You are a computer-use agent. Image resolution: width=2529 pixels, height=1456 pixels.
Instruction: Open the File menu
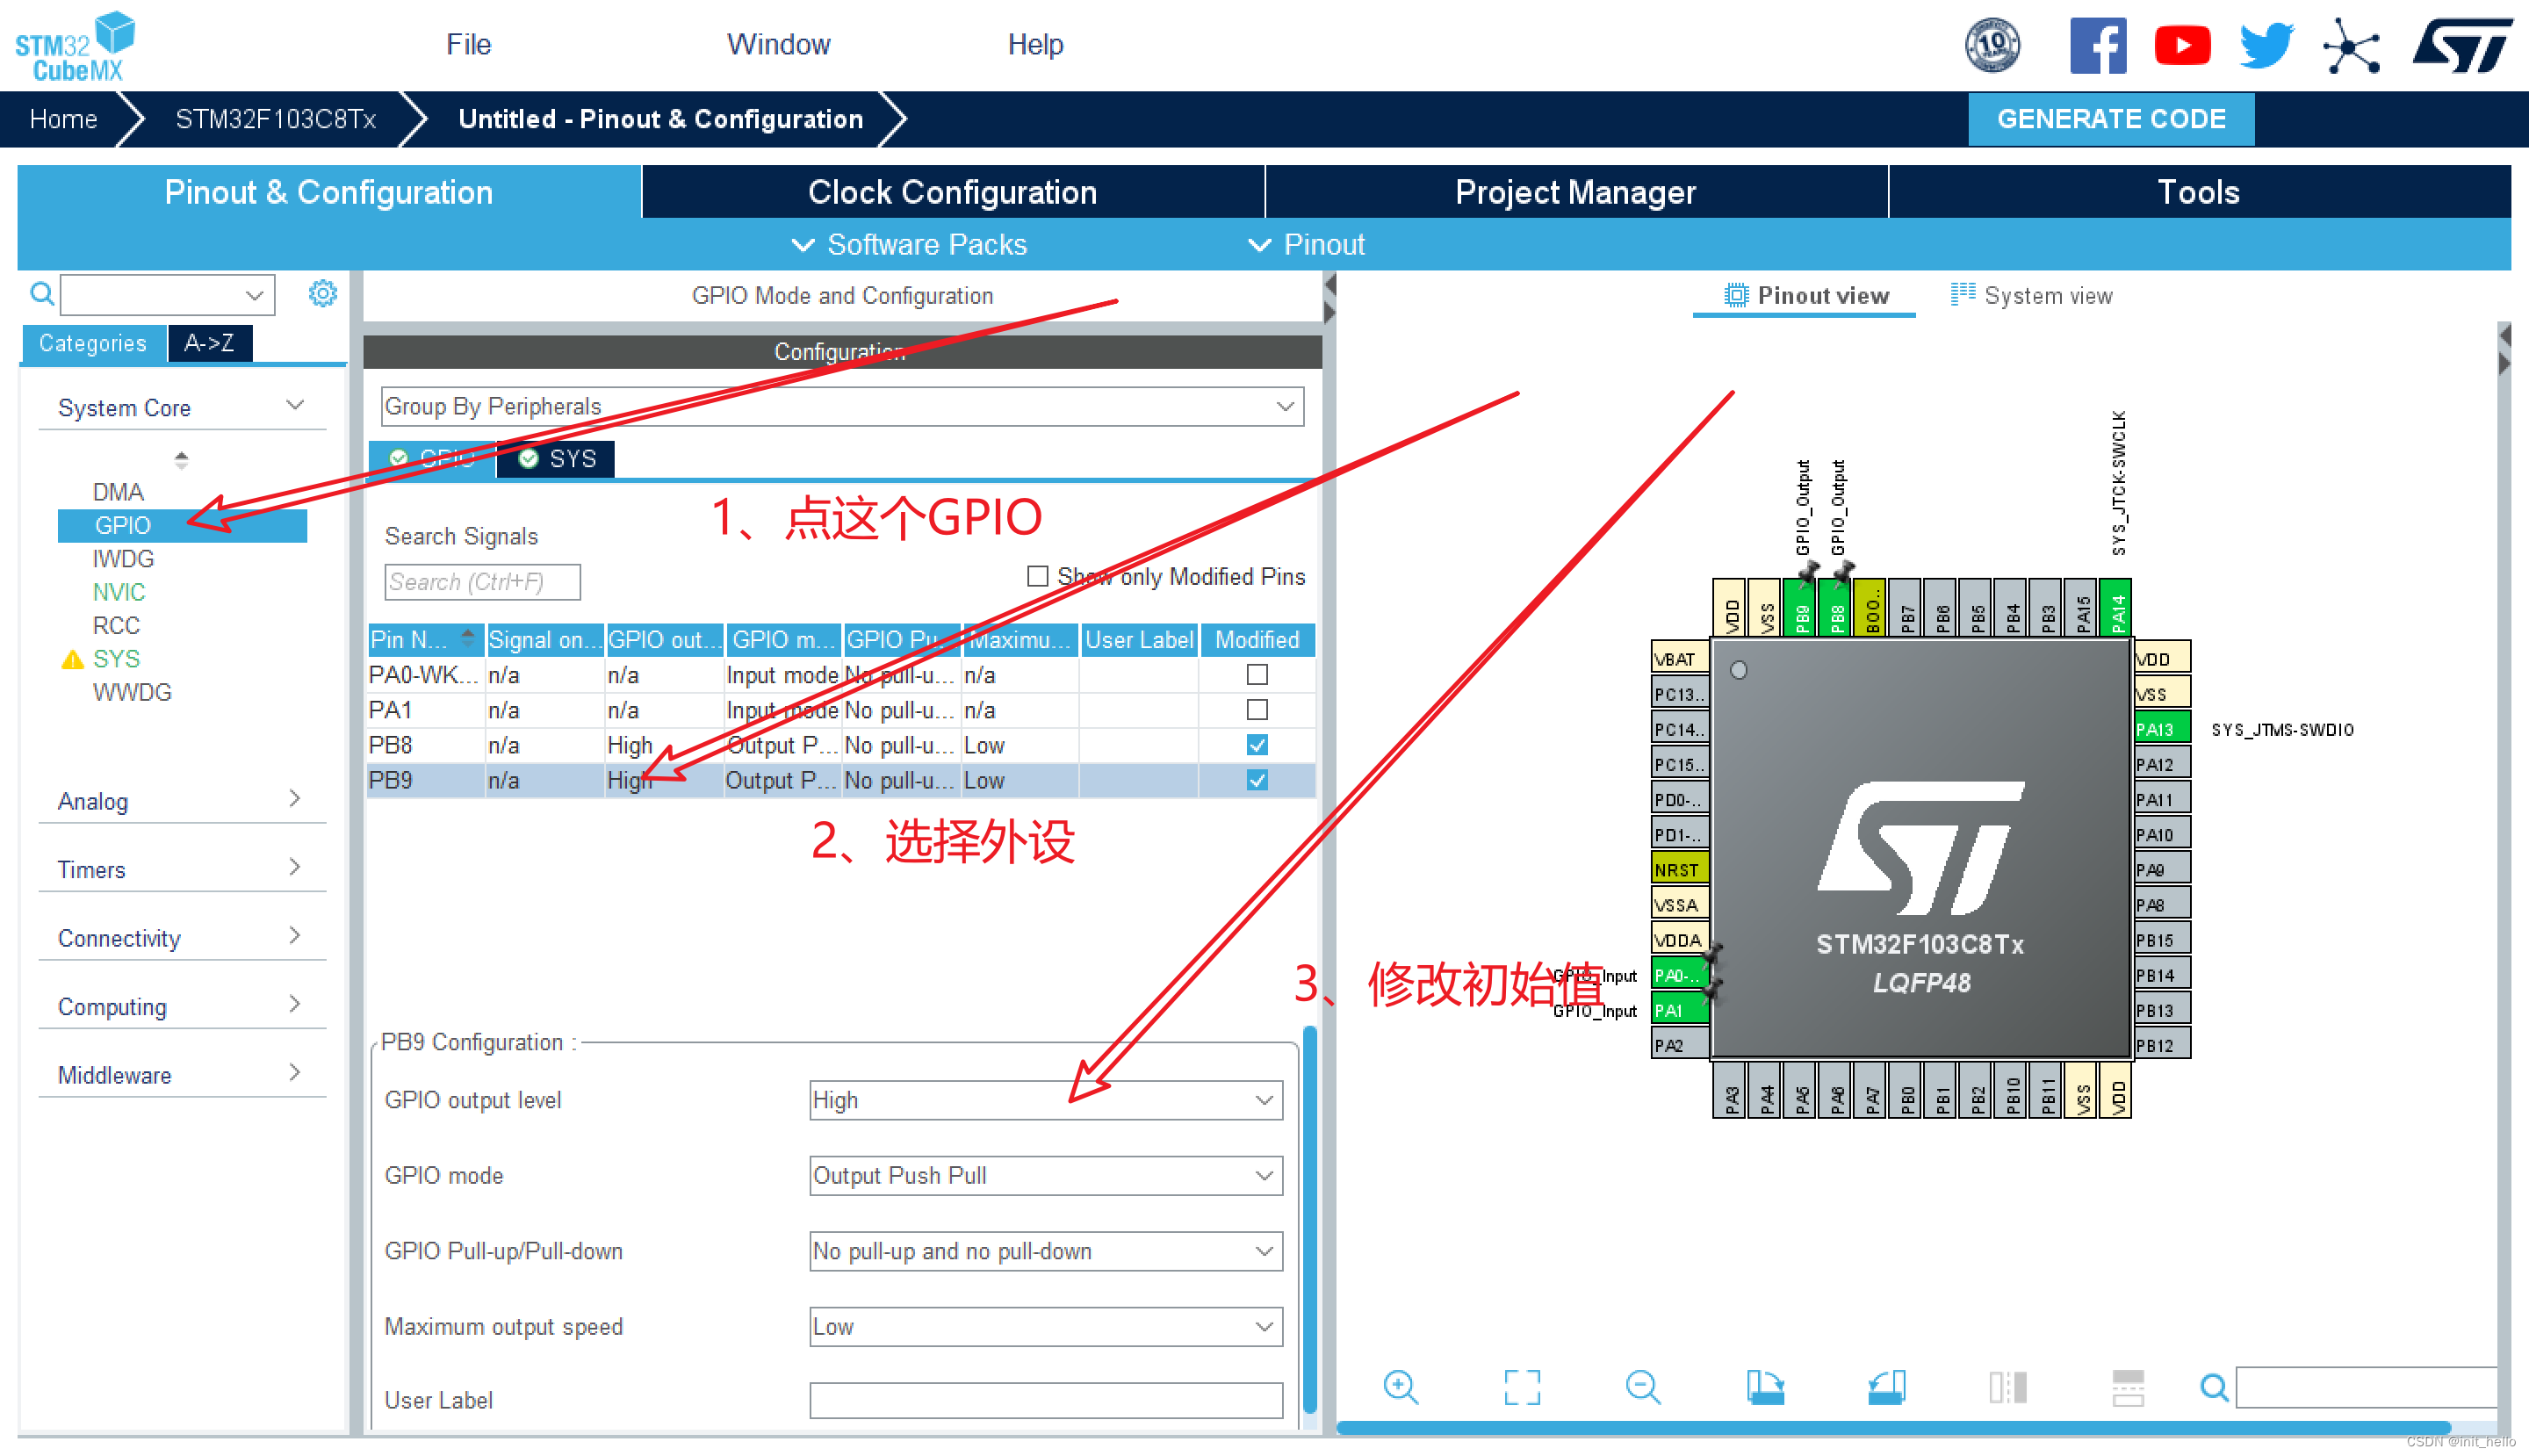[468, 45]
